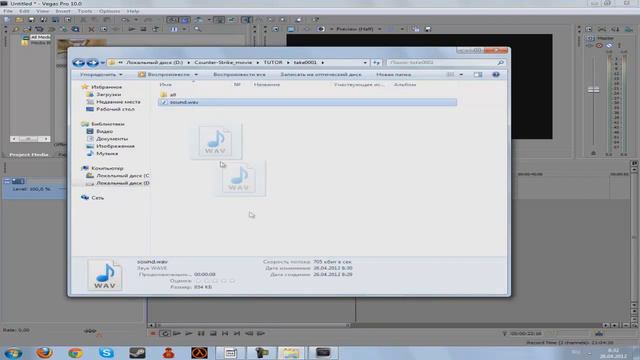Open the change view options dropdown

461,75
